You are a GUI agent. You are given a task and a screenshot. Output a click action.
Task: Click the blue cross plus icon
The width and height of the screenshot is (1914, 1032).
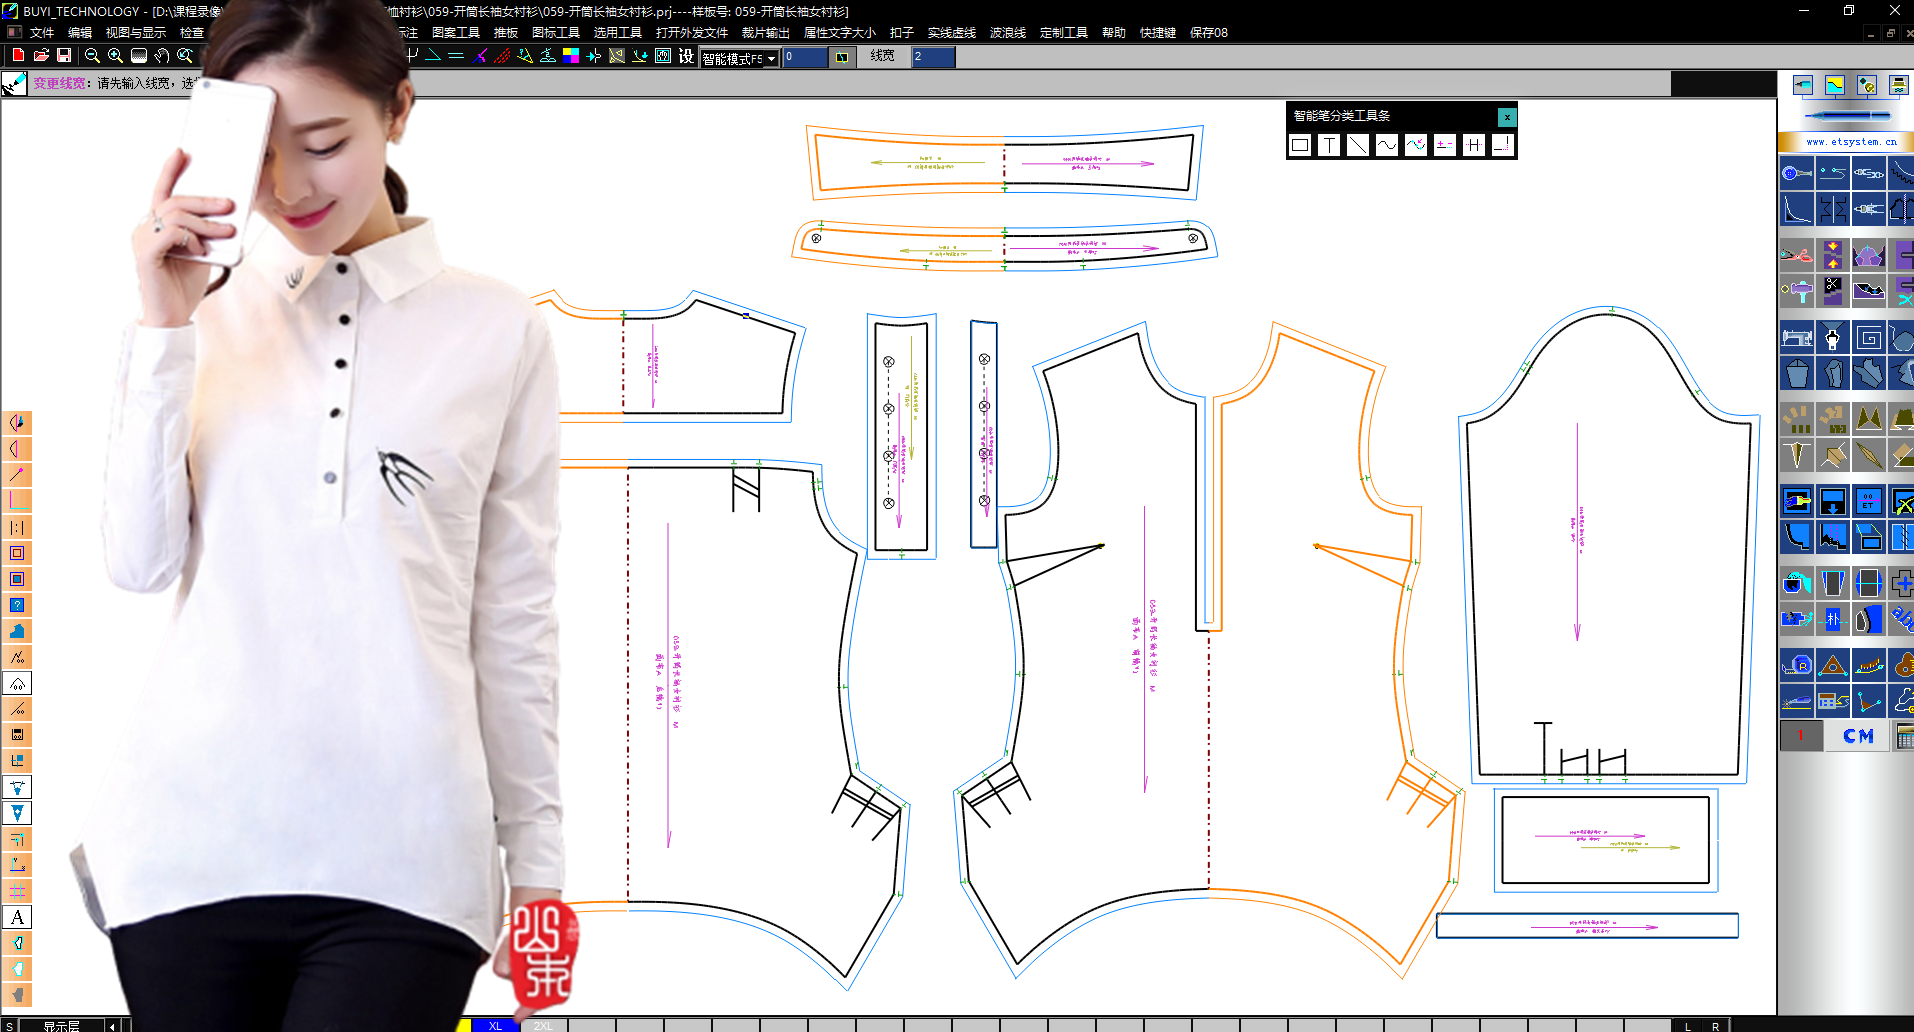(x=1901, y=582)
